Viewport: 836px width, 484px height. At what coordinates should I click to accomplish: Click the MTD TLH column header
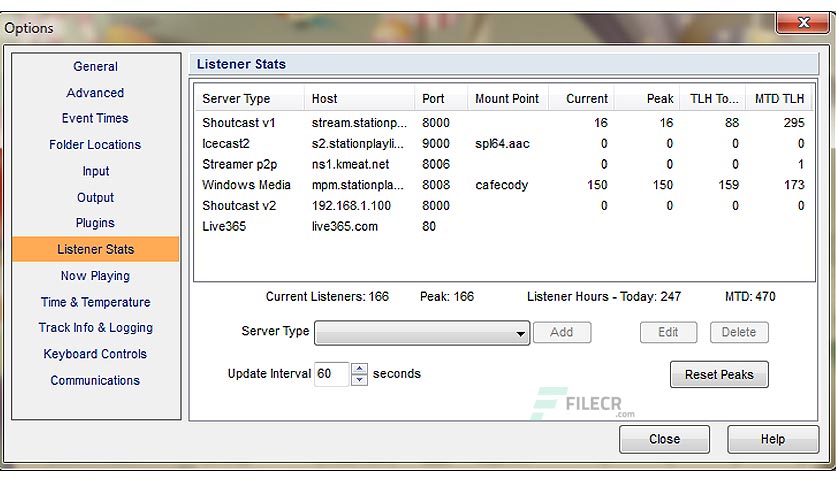pos(779,99)
